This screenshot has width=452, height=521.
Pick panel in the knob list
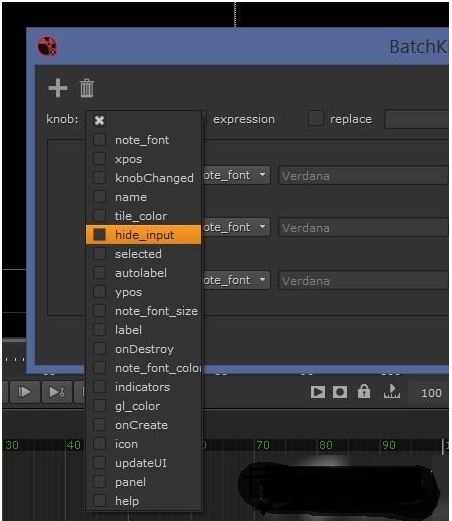coord(143,482)
